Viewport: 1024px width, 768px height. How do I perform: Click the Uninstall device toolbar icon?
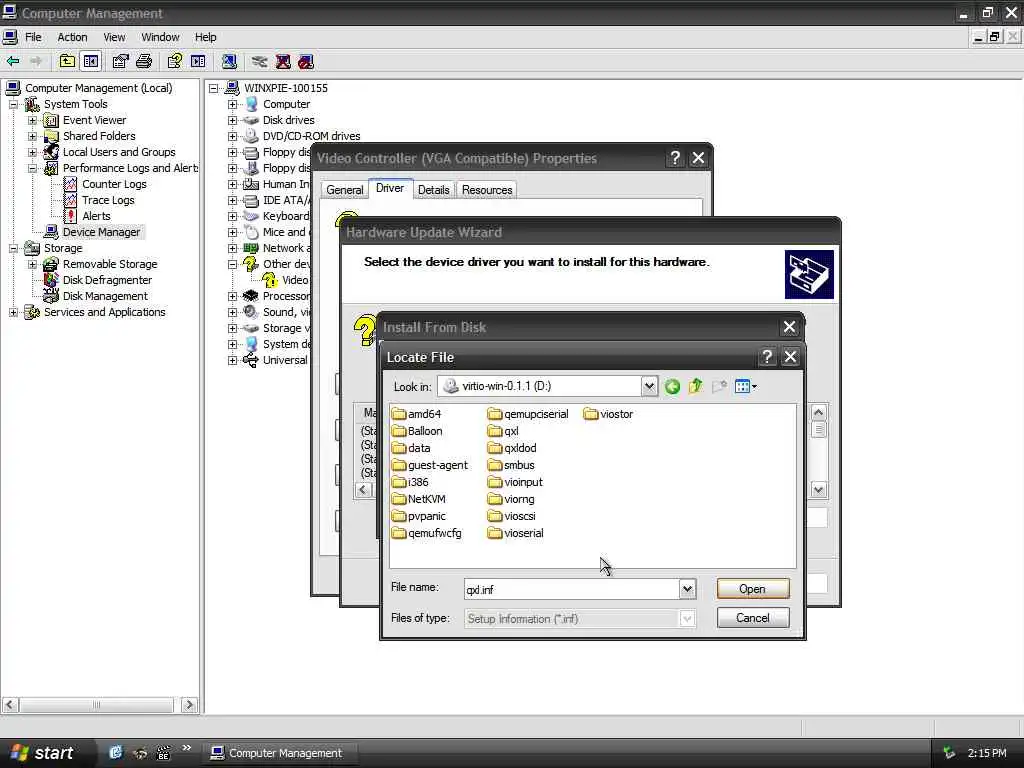point(283,61)
